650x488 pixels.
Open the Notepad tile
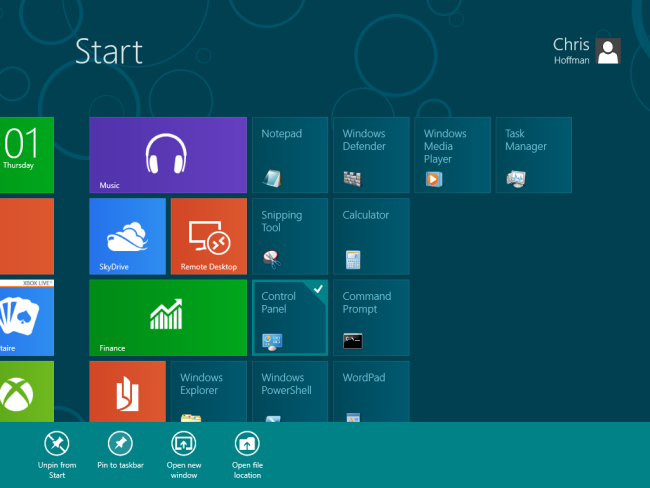click(290, 155)
